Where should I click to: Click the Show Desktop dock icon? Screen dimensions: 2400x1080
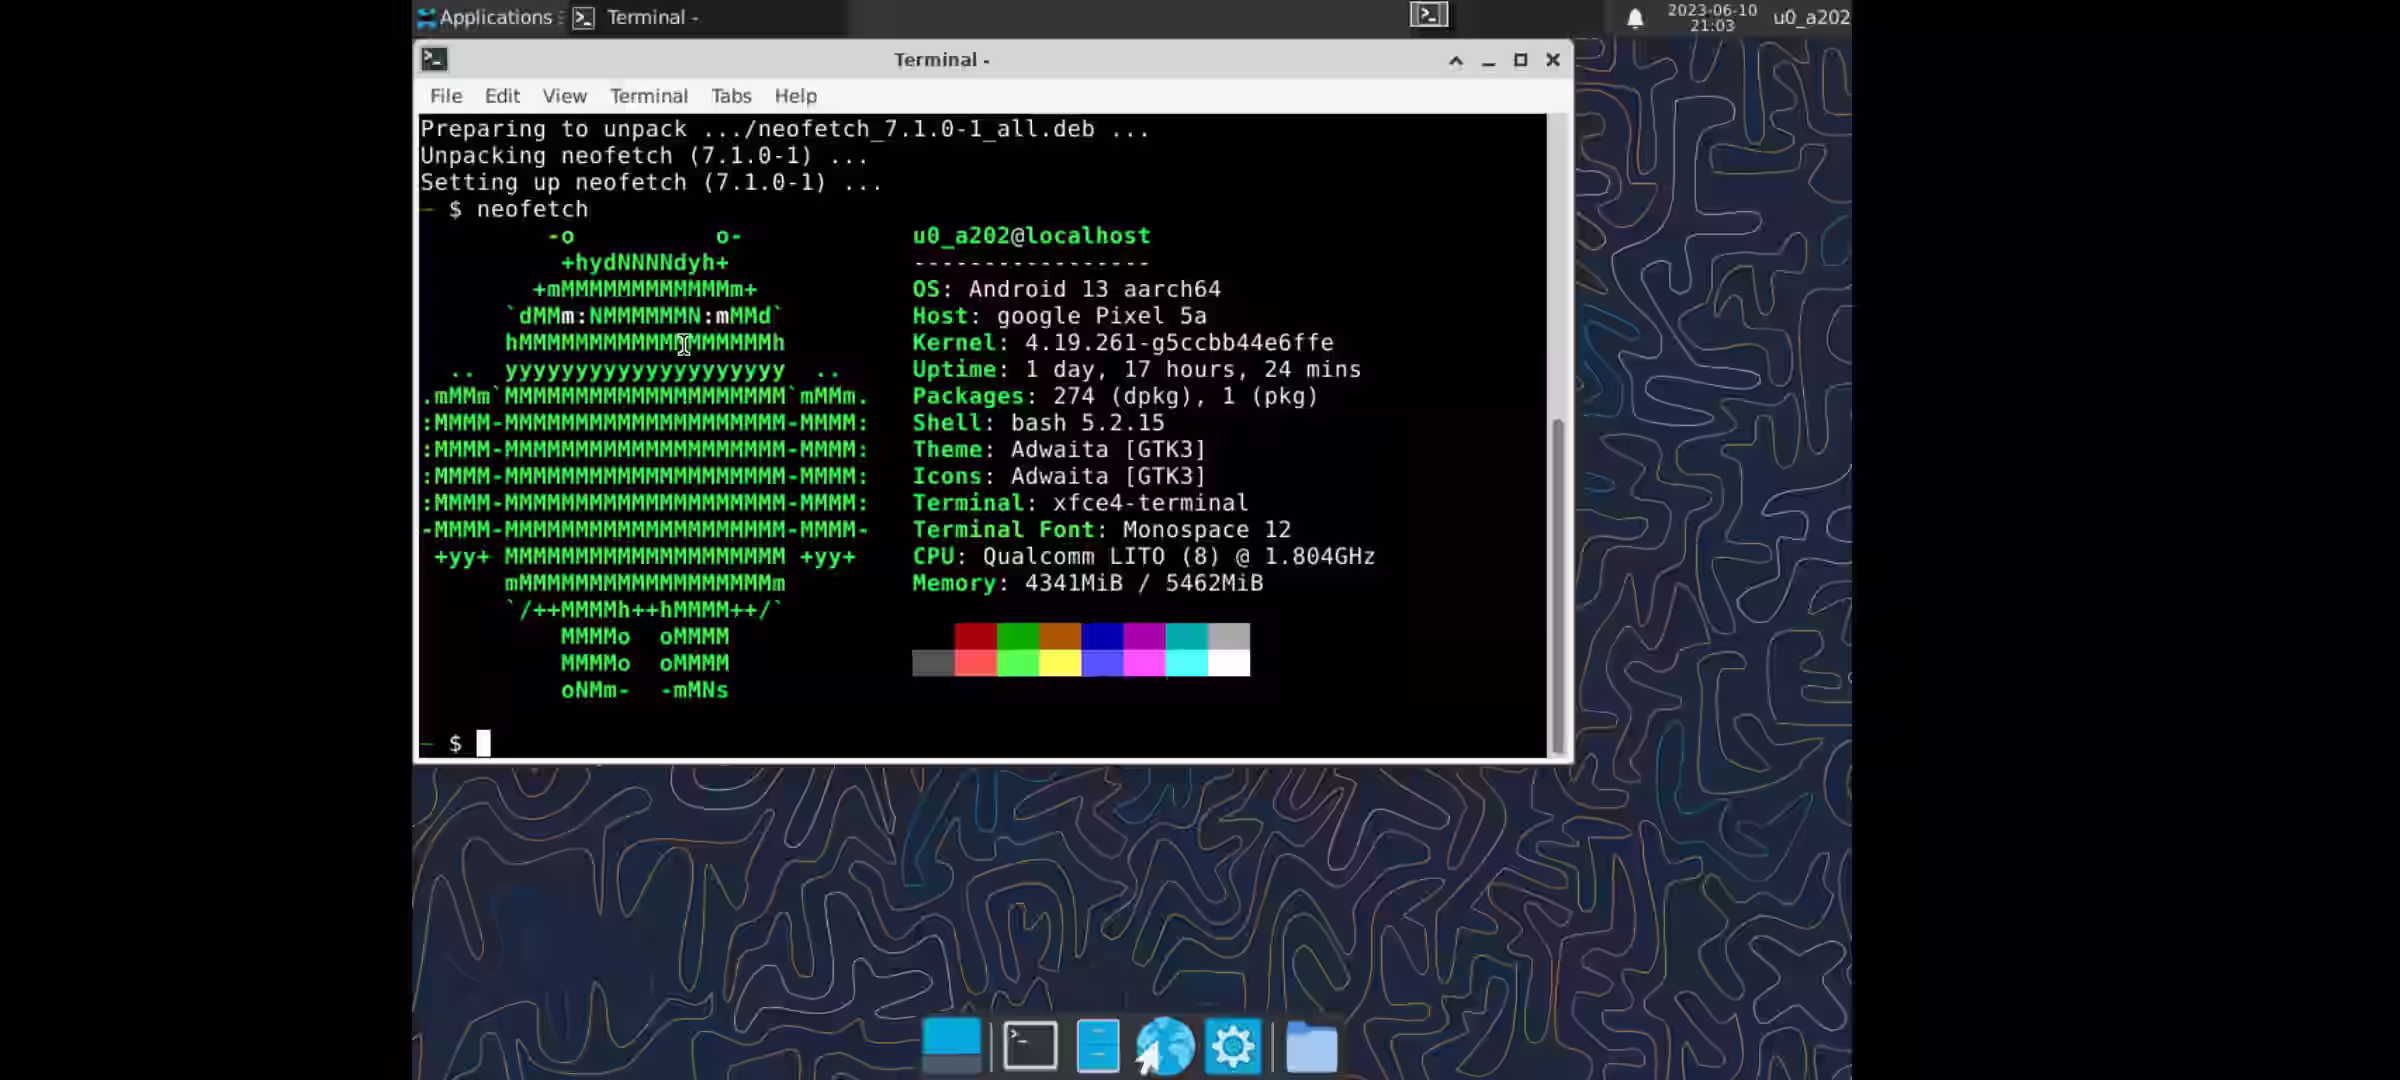pos(951,1046)
